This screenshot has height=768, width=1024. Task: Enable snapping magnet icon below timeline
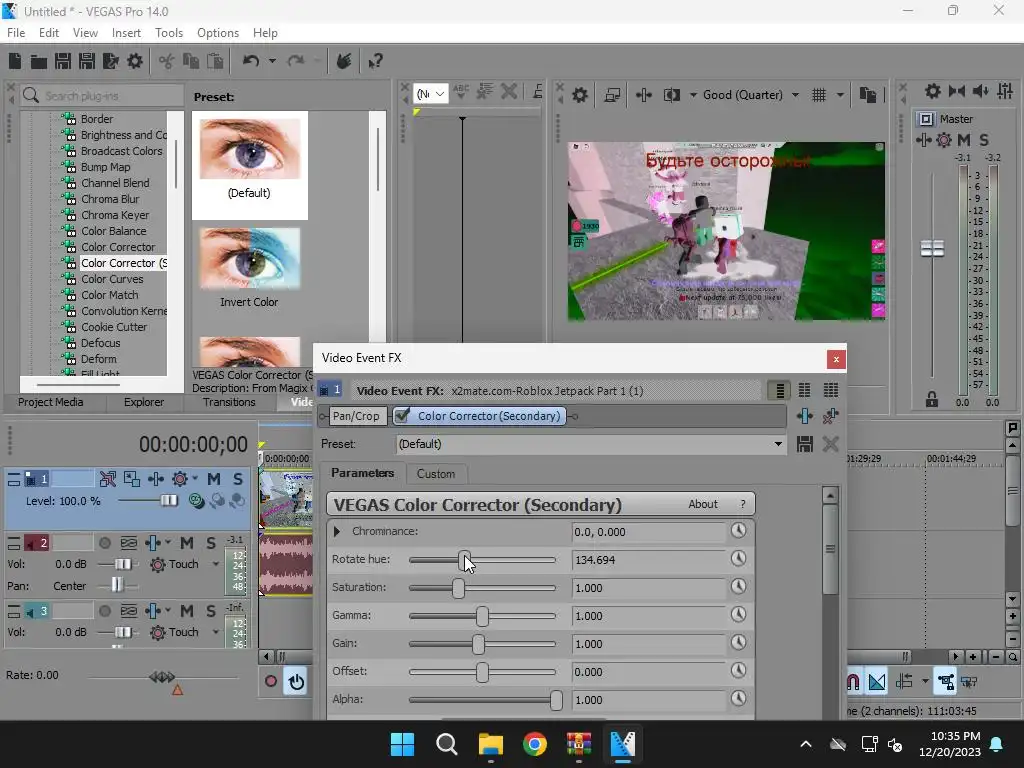[x=854, y=682]
